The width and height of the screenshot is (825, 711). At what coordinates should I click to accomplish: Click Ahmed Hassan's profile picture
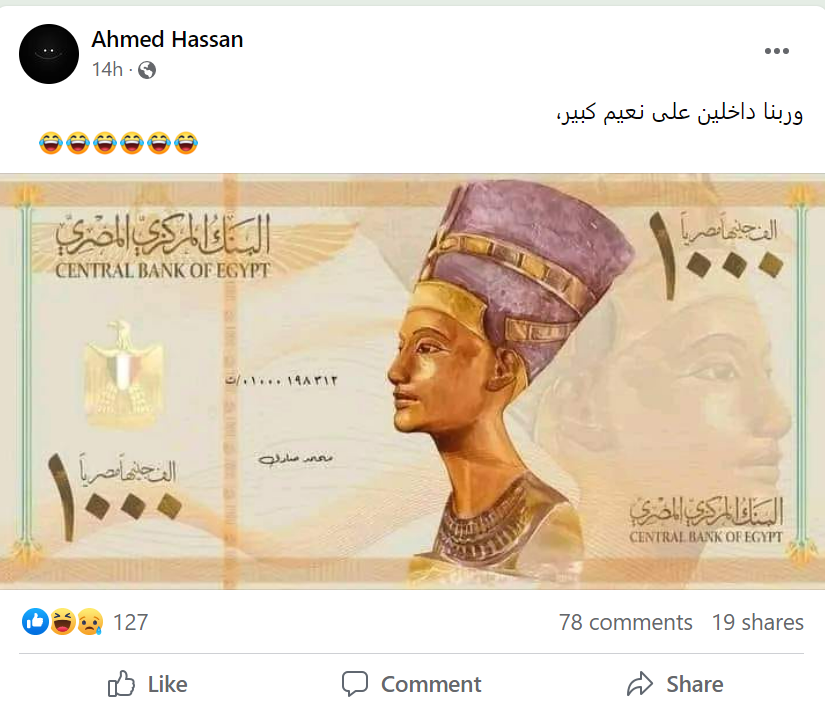[x=49, y=54]
